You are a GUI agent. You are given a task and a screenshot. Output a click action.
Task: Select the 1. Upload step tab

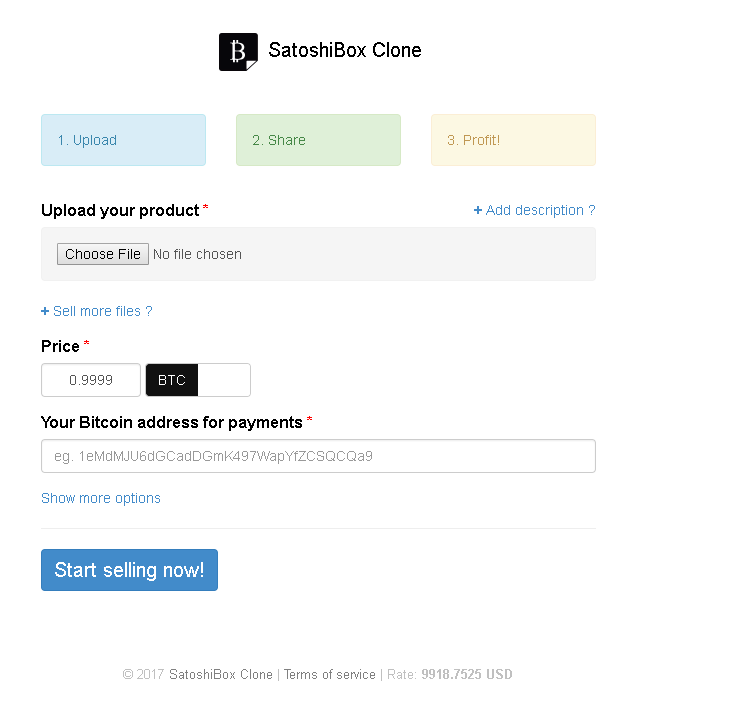point(123,140)
